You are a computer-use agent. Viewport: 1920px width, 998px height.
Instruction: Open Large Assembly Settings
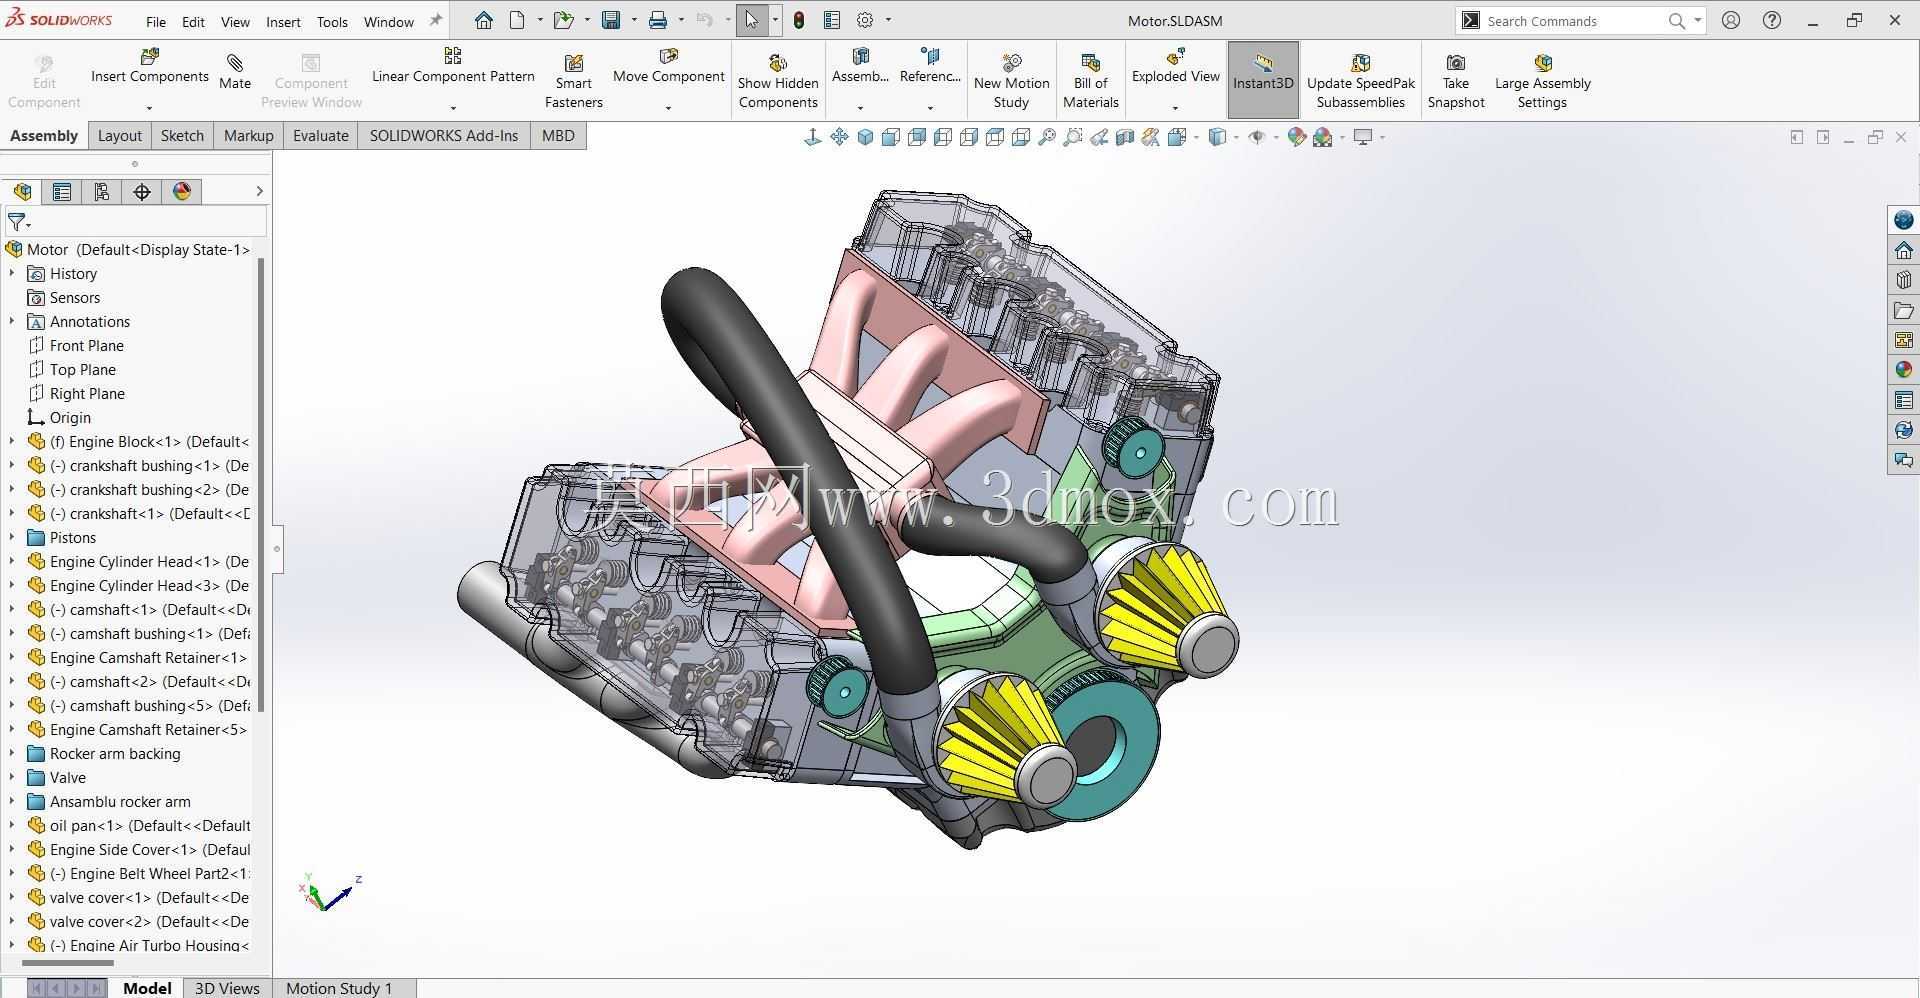pyautogui.click(x=1543, y=81)
